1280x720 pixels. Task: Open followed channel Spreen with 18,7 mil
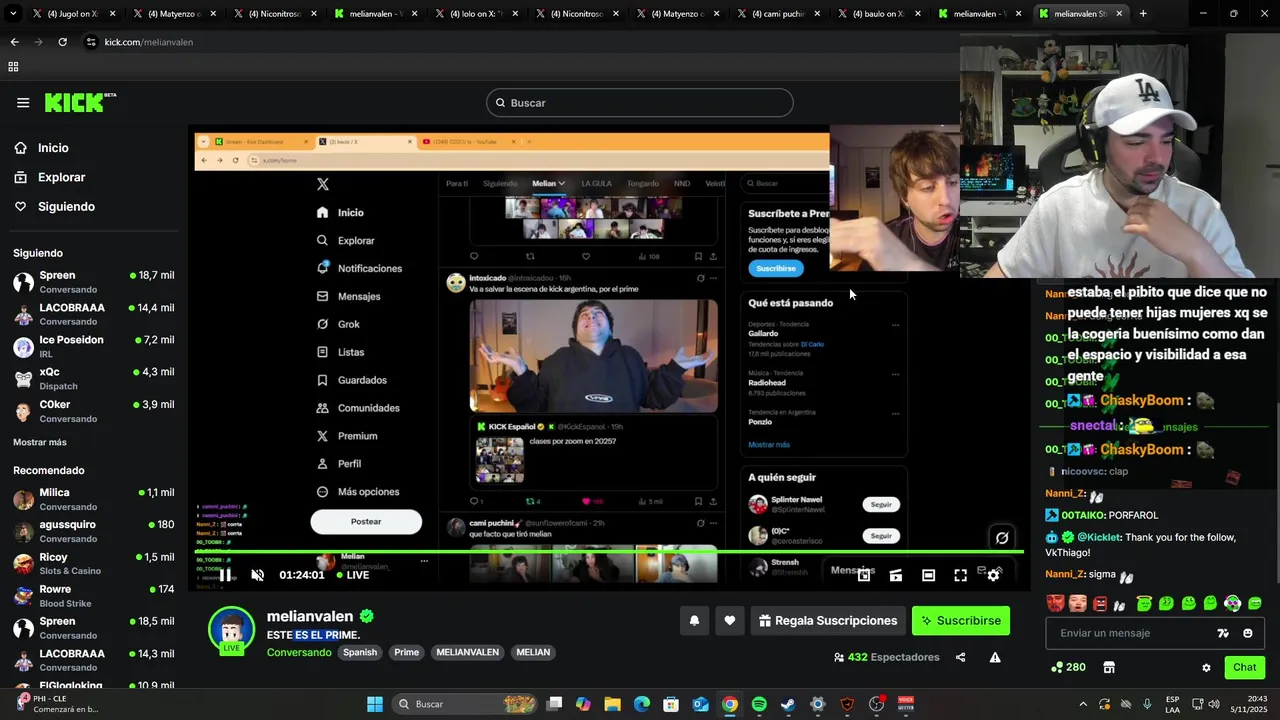click(x=94, y=282)
